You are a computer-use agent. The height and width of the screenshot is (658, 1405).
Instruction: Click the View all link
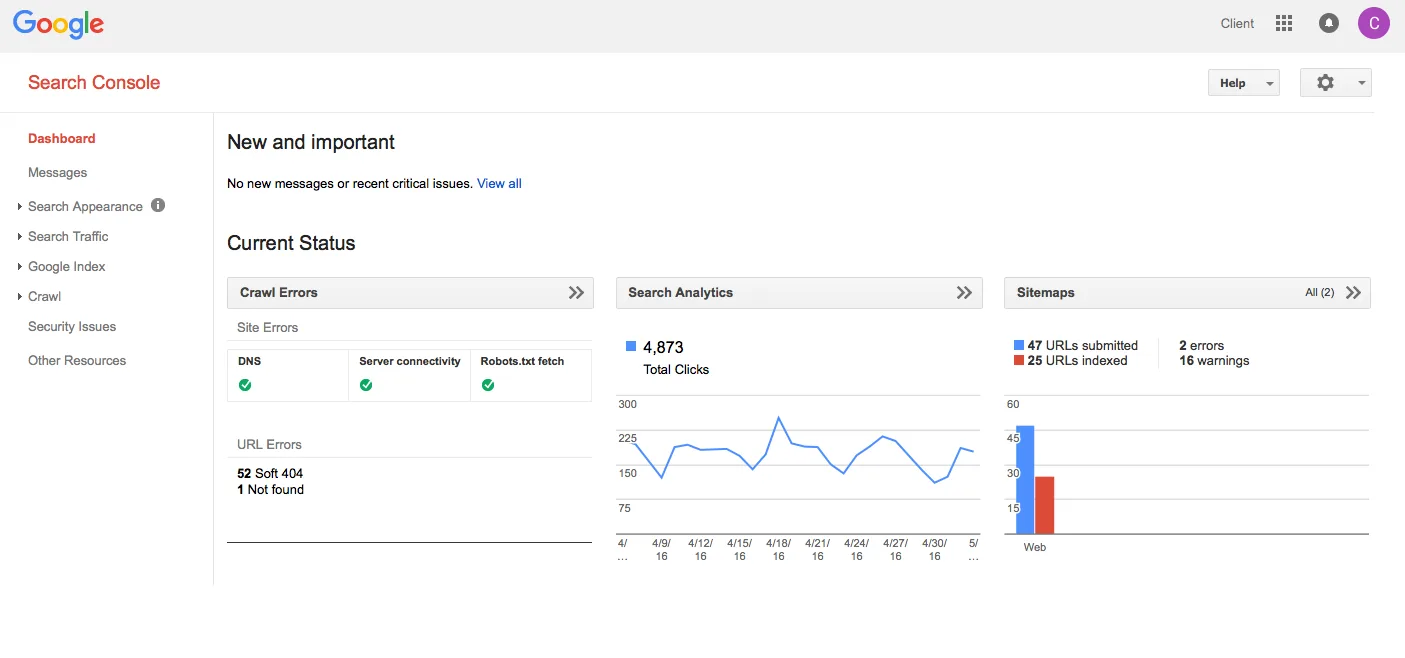499,183
